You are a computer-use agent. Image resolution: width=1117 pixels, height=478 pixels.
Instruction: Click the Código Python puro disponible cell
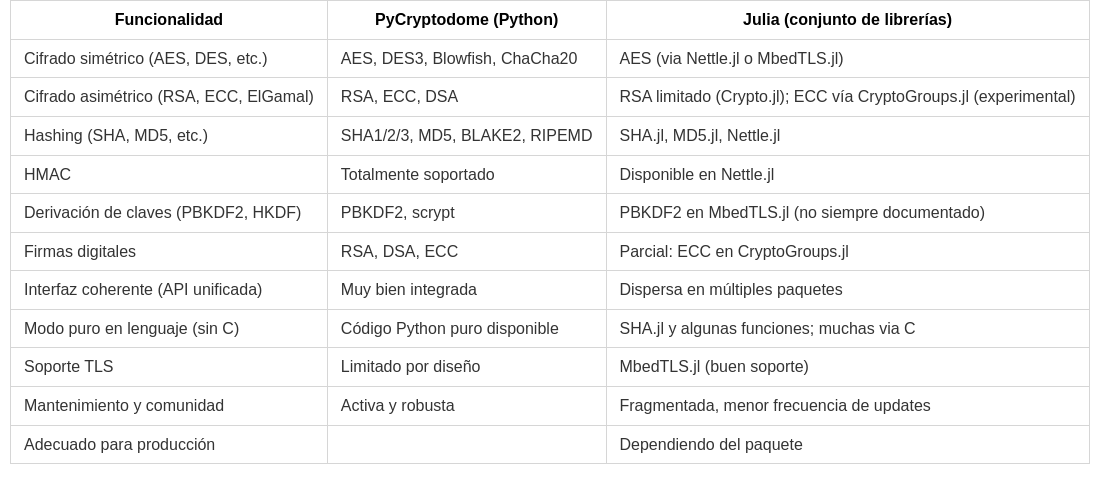point(467,328)
